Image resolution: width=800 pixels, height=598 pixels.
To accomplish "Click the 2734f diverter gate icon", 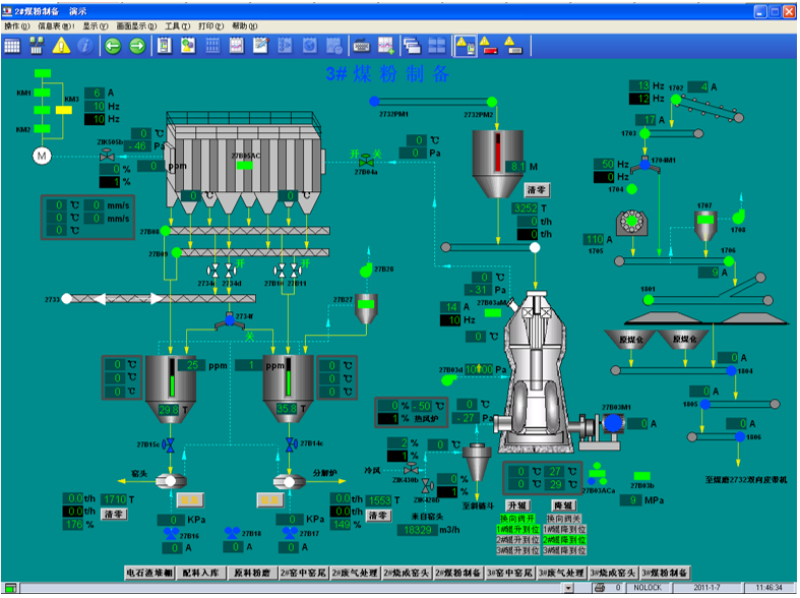I will [x=230, y=322].
